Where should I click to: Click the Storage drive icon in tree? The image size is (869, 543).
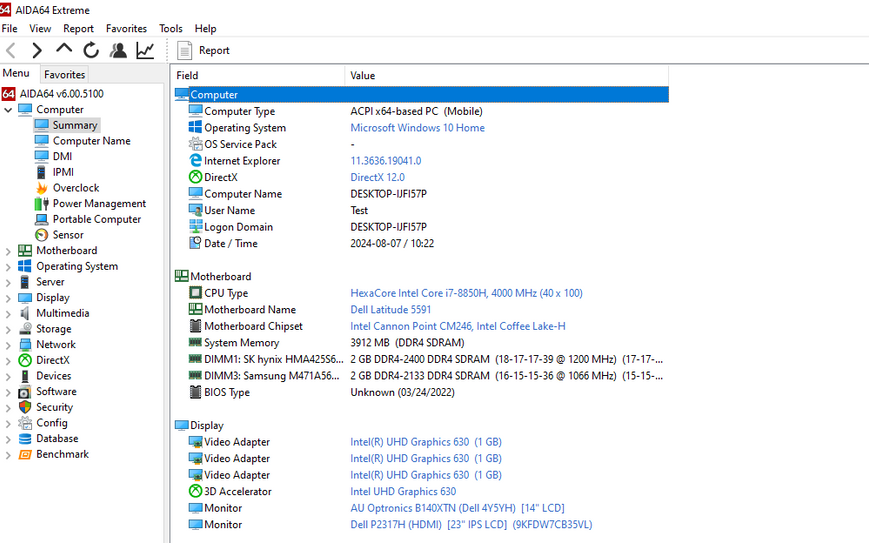[25, 329]
